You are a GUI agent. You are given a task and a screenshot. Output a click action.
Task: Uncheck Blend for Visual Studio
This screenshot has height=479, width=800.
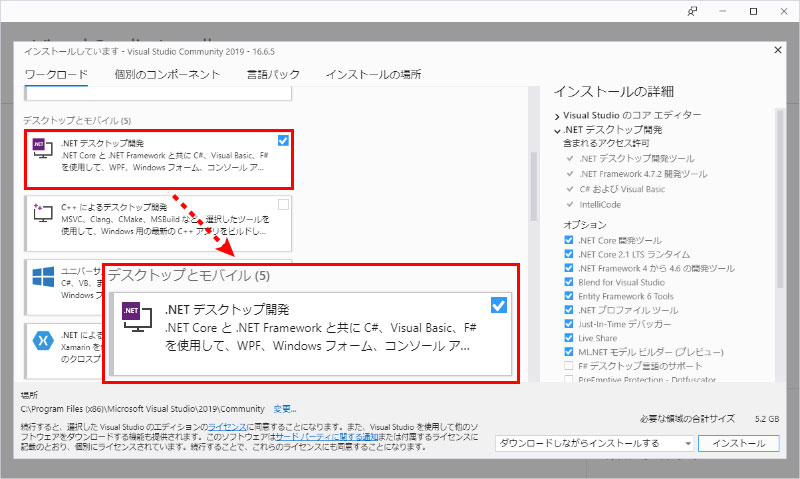(569, 282)
